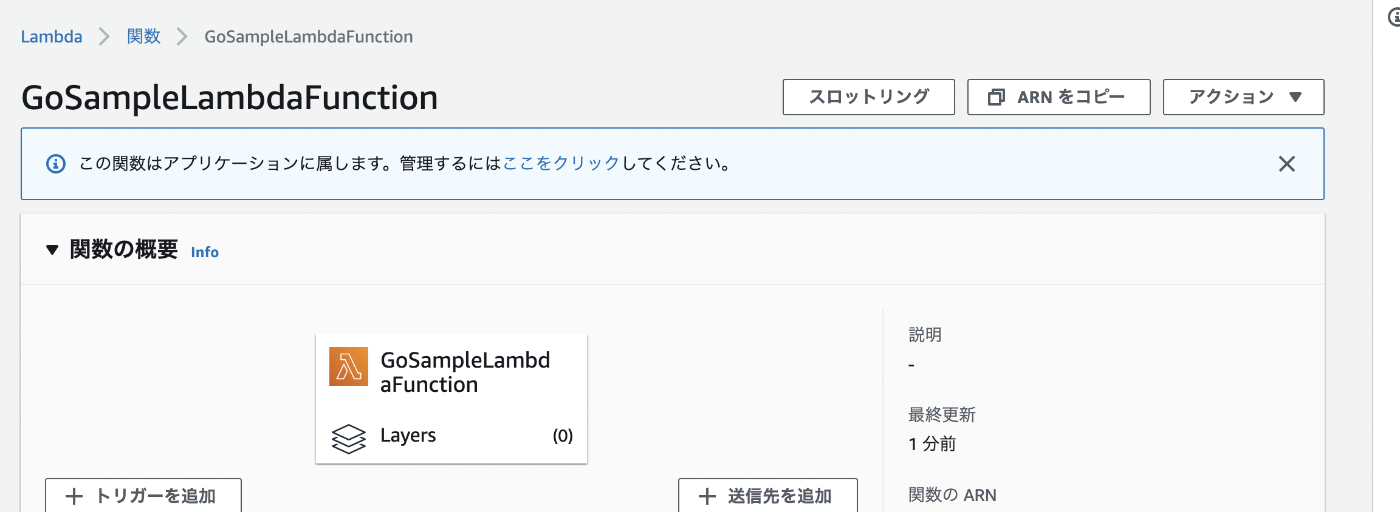The width and height of the screenshot is (1400, 512).
Task: Click the partially visible top-right corner icon
Action: coord(1393,16)
